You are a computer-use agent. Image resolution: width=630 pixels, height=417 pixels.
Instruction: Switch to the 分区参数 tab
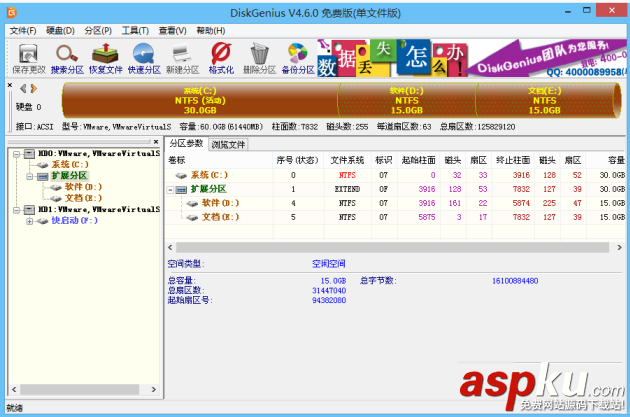(186, 143)
